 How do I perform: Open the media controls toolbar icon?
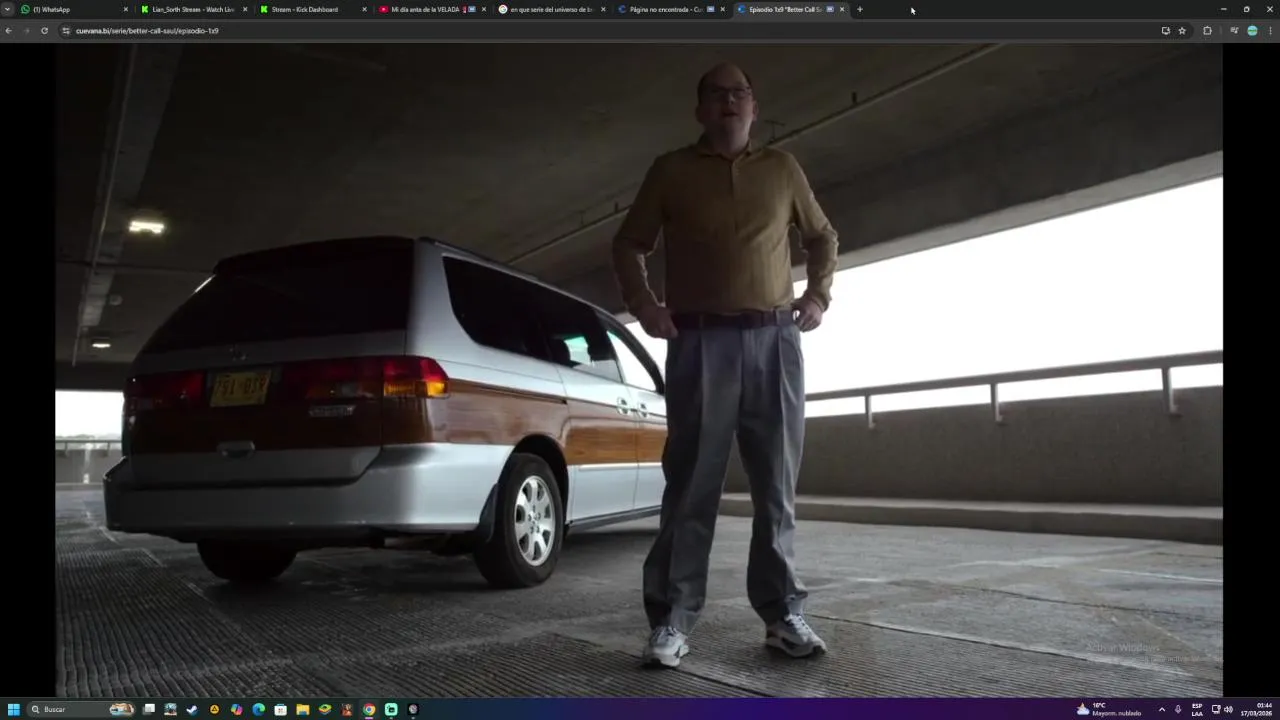pos(1234,31)
